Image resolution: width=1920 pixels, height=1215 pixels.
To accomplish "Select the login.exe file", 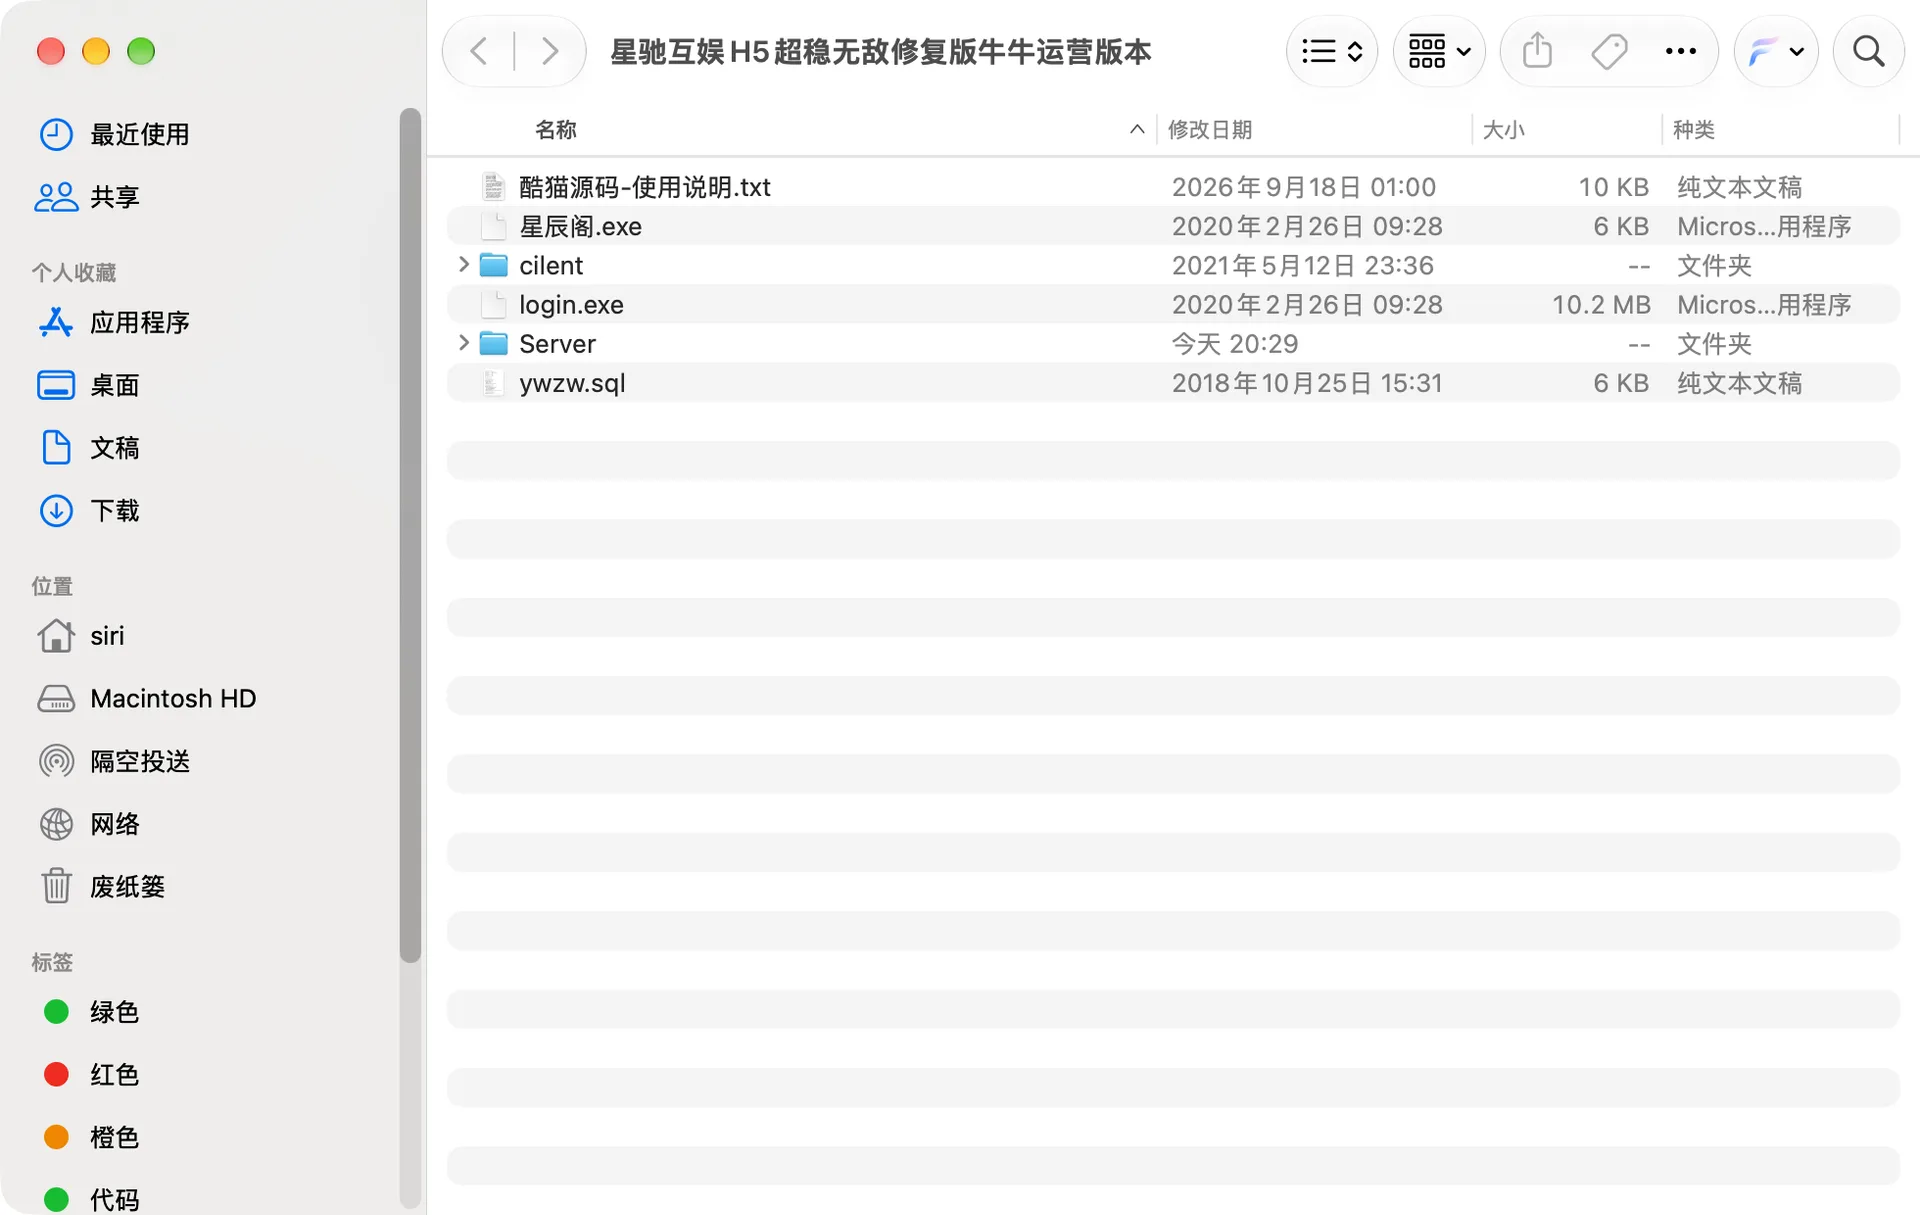I will tap(1172, 304).
